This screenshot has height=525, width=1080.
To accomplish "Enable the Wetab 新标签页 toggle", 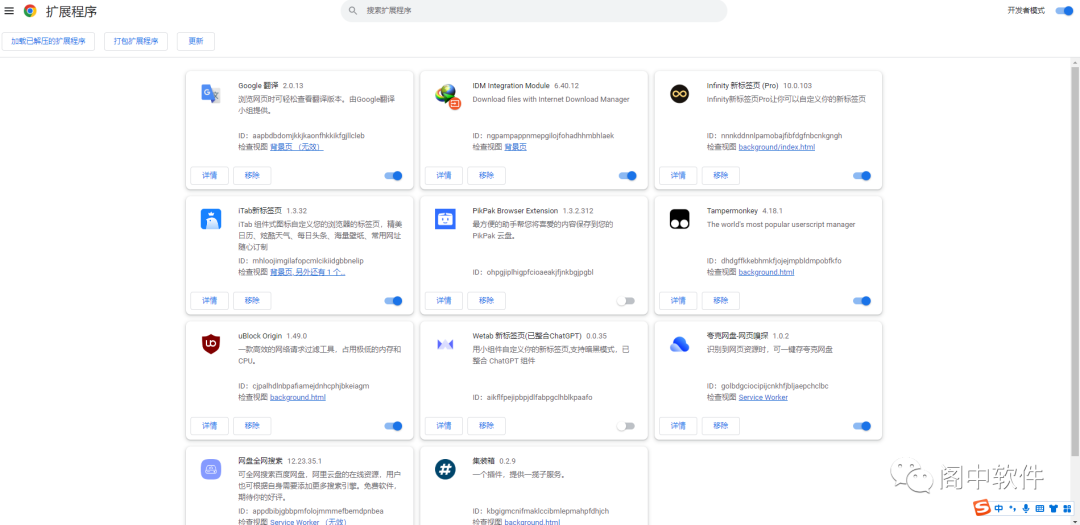I will (625, 426).
